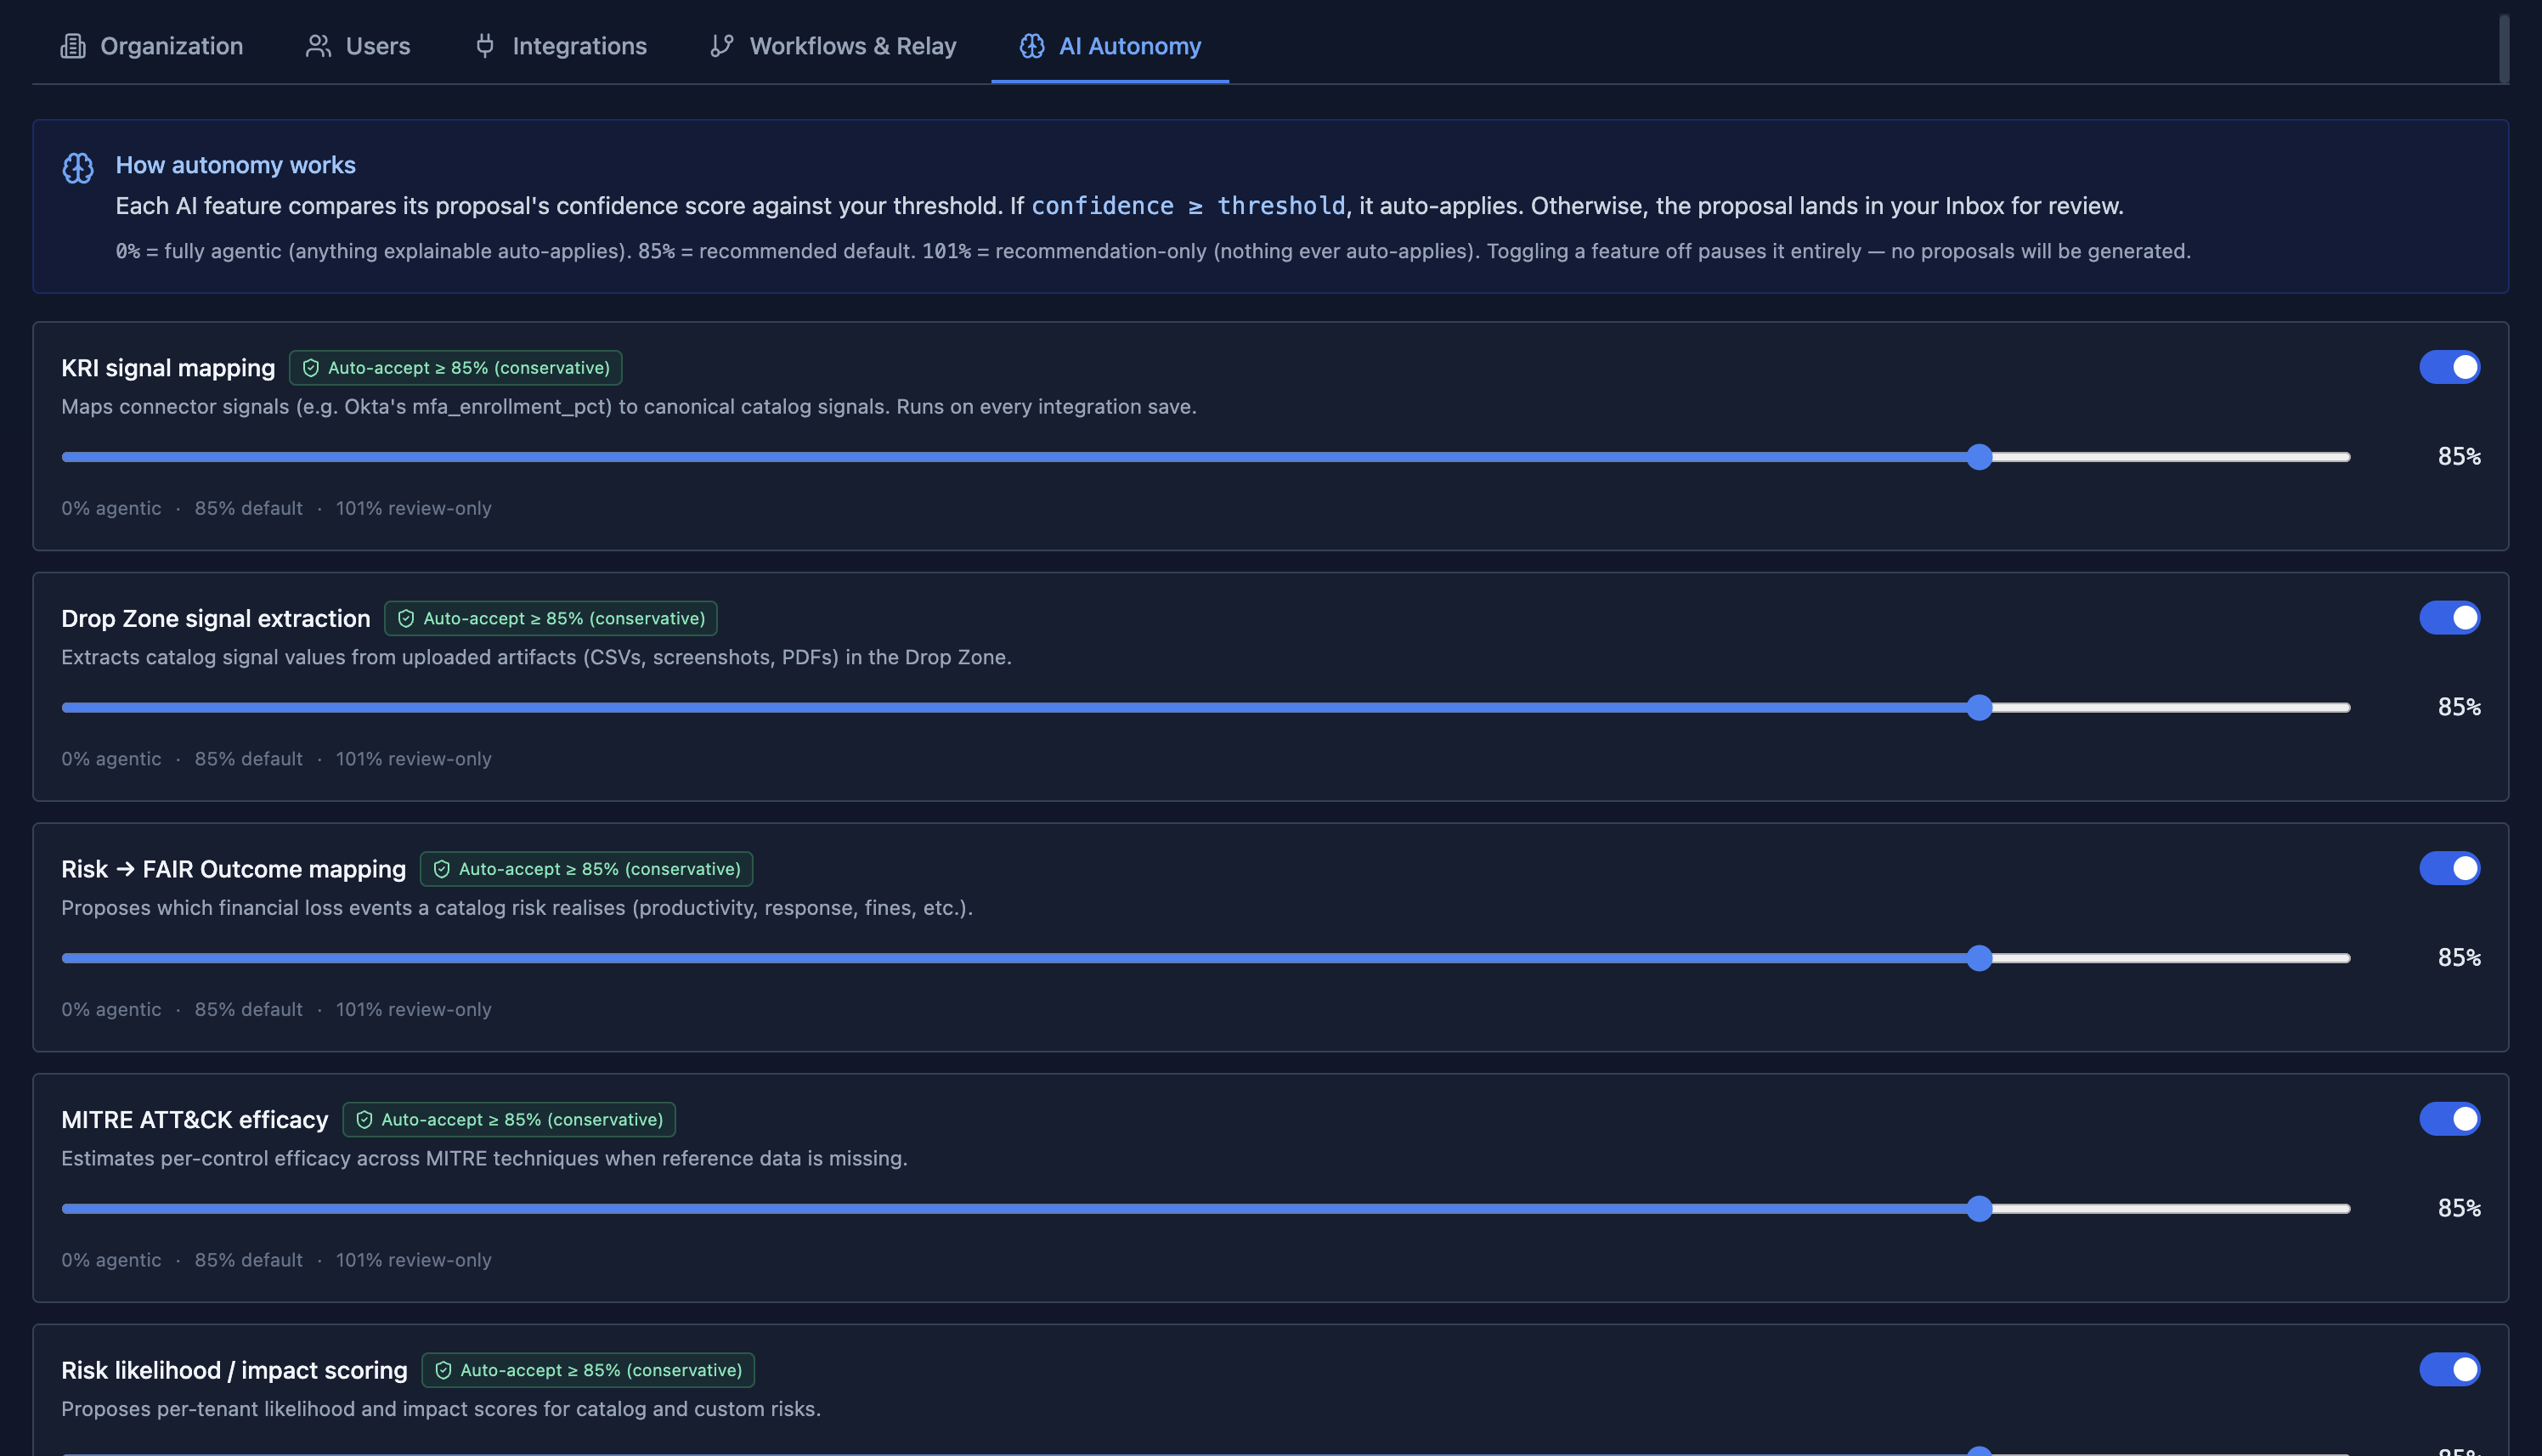Click the KRI signal mapping threshold slider handle
The height and width of the screenshot is (1456, 2542).
tap(1980, 457)
